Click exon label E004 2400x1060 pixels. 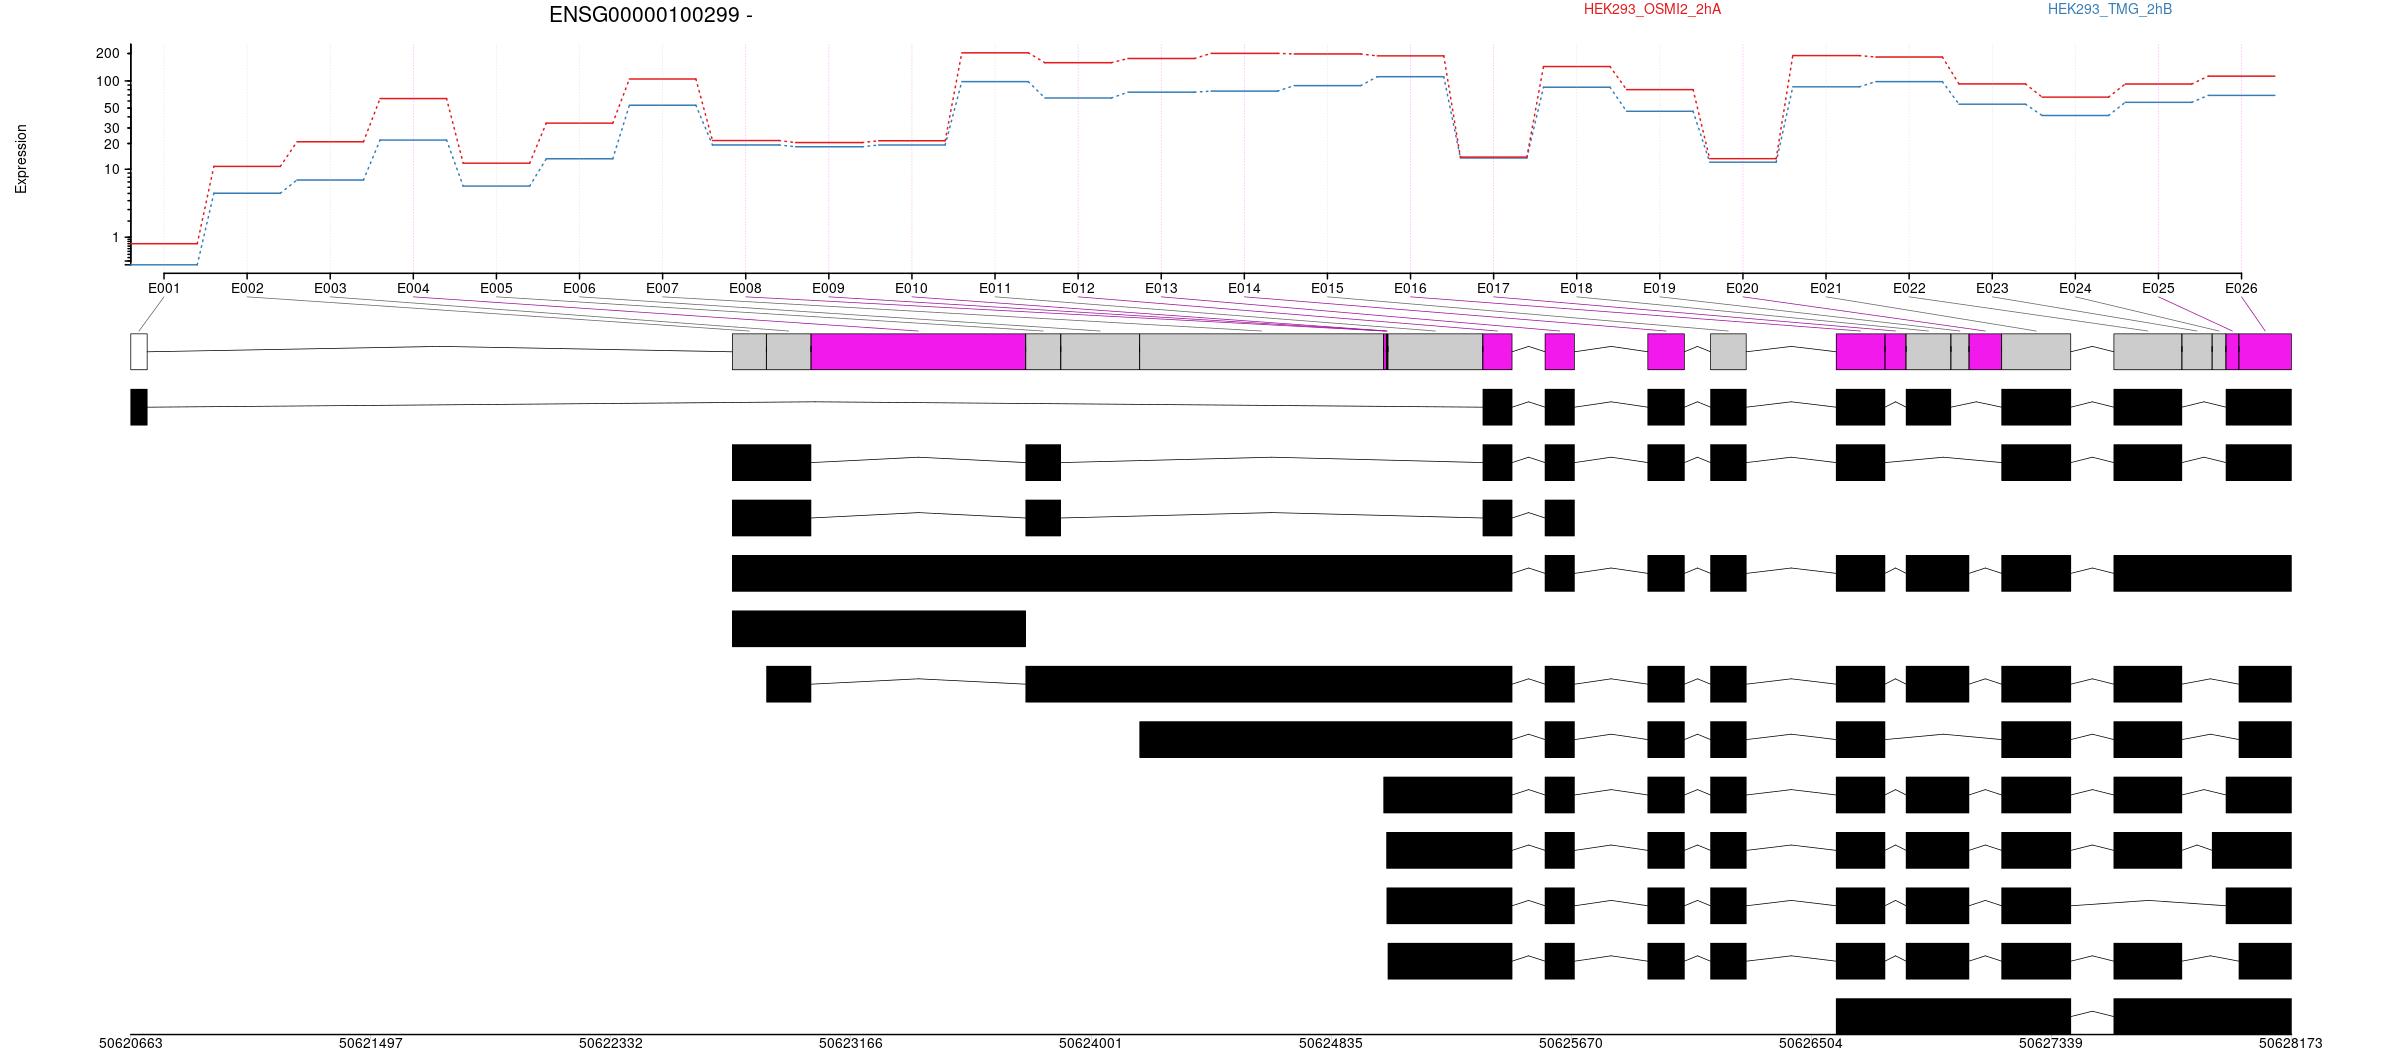pyautogui.click(x=413, y=288)
